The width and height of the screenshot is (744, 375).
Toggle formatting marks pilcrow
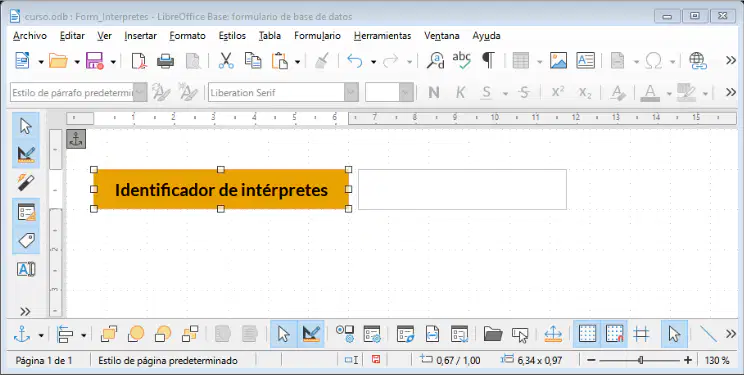(488, 61)
